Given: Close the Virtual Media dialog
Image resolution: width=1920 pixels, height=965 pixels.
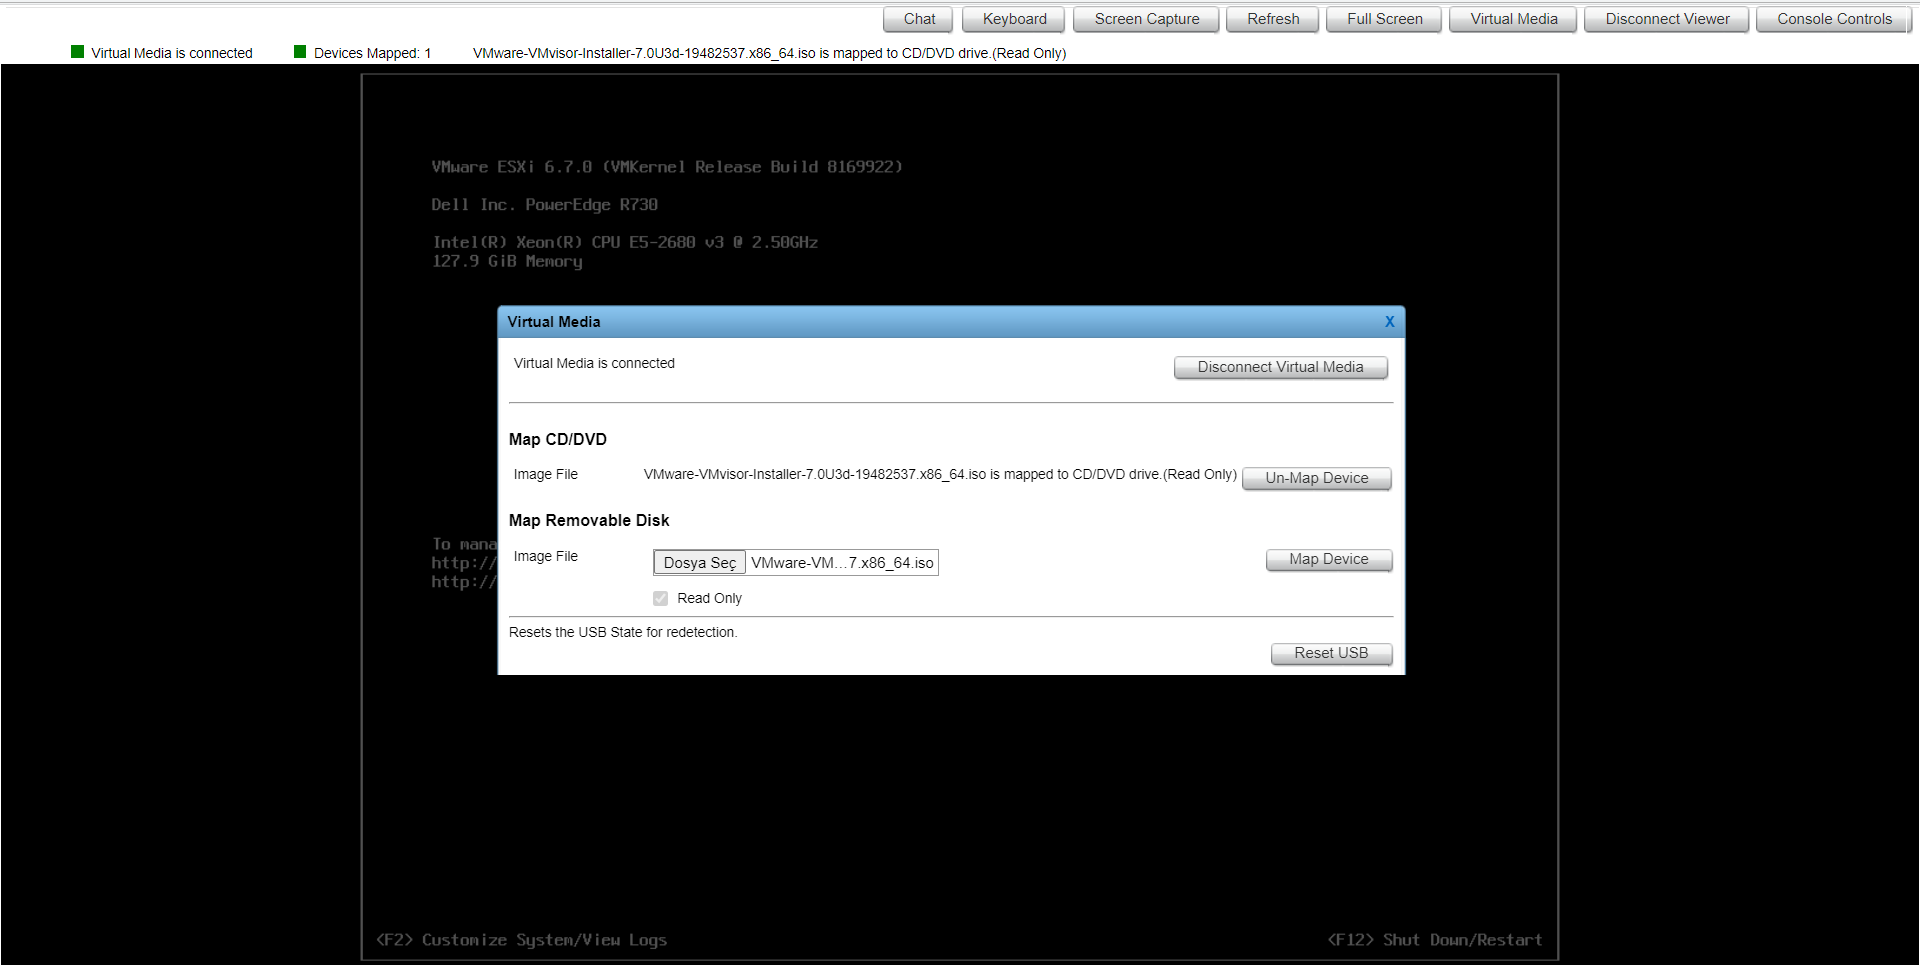Looking at the screenshot, I should pyautogui.click(x=1389, y=322).
